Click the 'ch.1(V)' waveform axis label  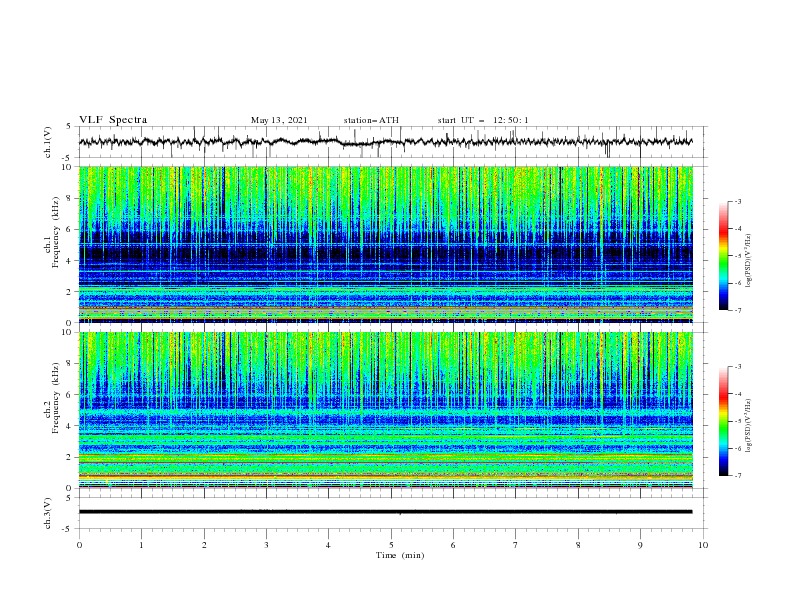pos(48,142)
